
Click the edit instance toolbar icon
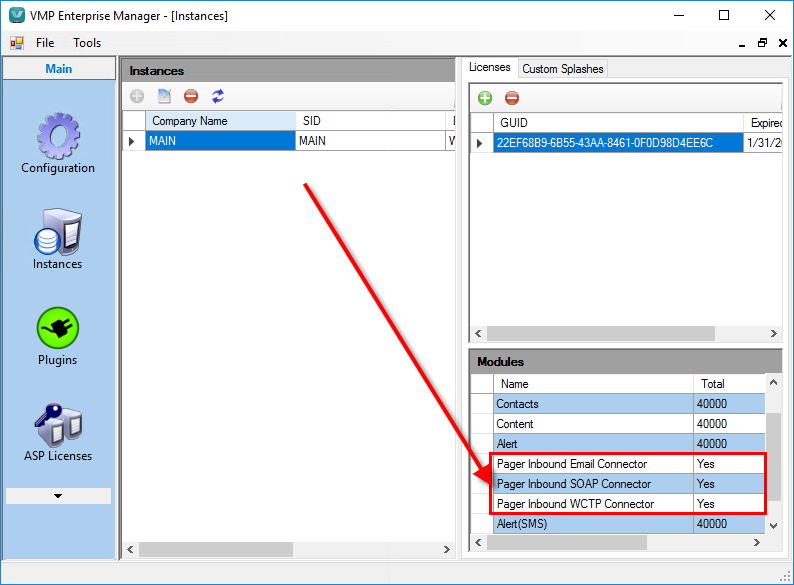pyautogui.click(x=164, y=97)
